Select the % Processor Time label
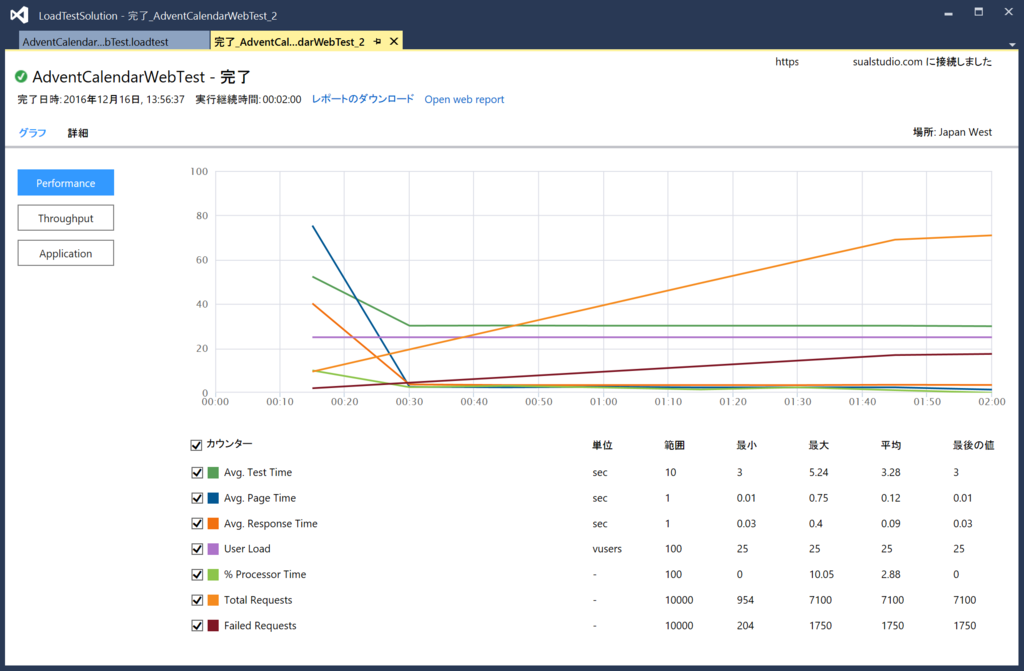 (265, 574)
